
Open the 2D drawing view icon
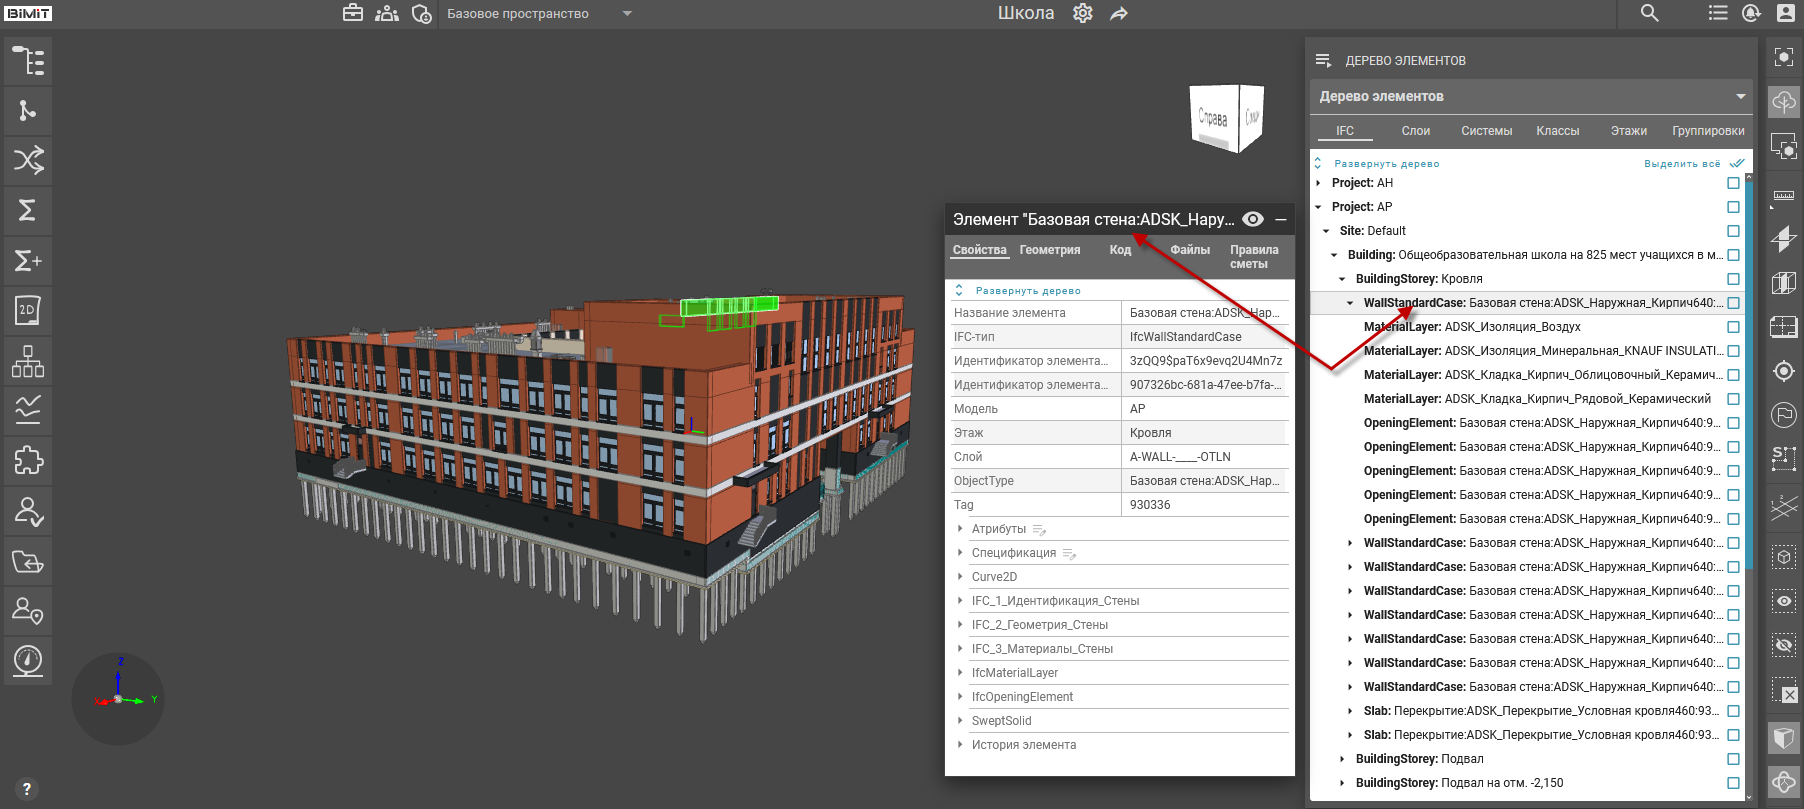tap(28, 310)
